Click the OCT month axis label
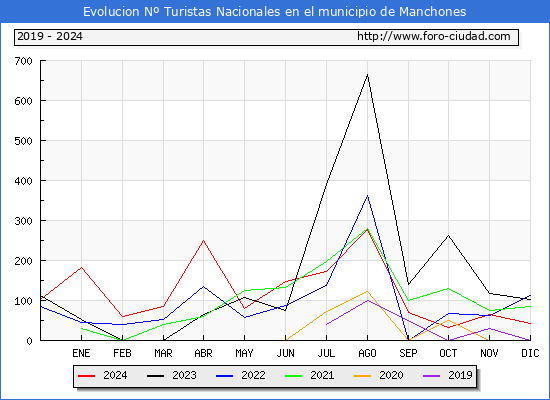 pyautogui.click(x=448, y=353)
